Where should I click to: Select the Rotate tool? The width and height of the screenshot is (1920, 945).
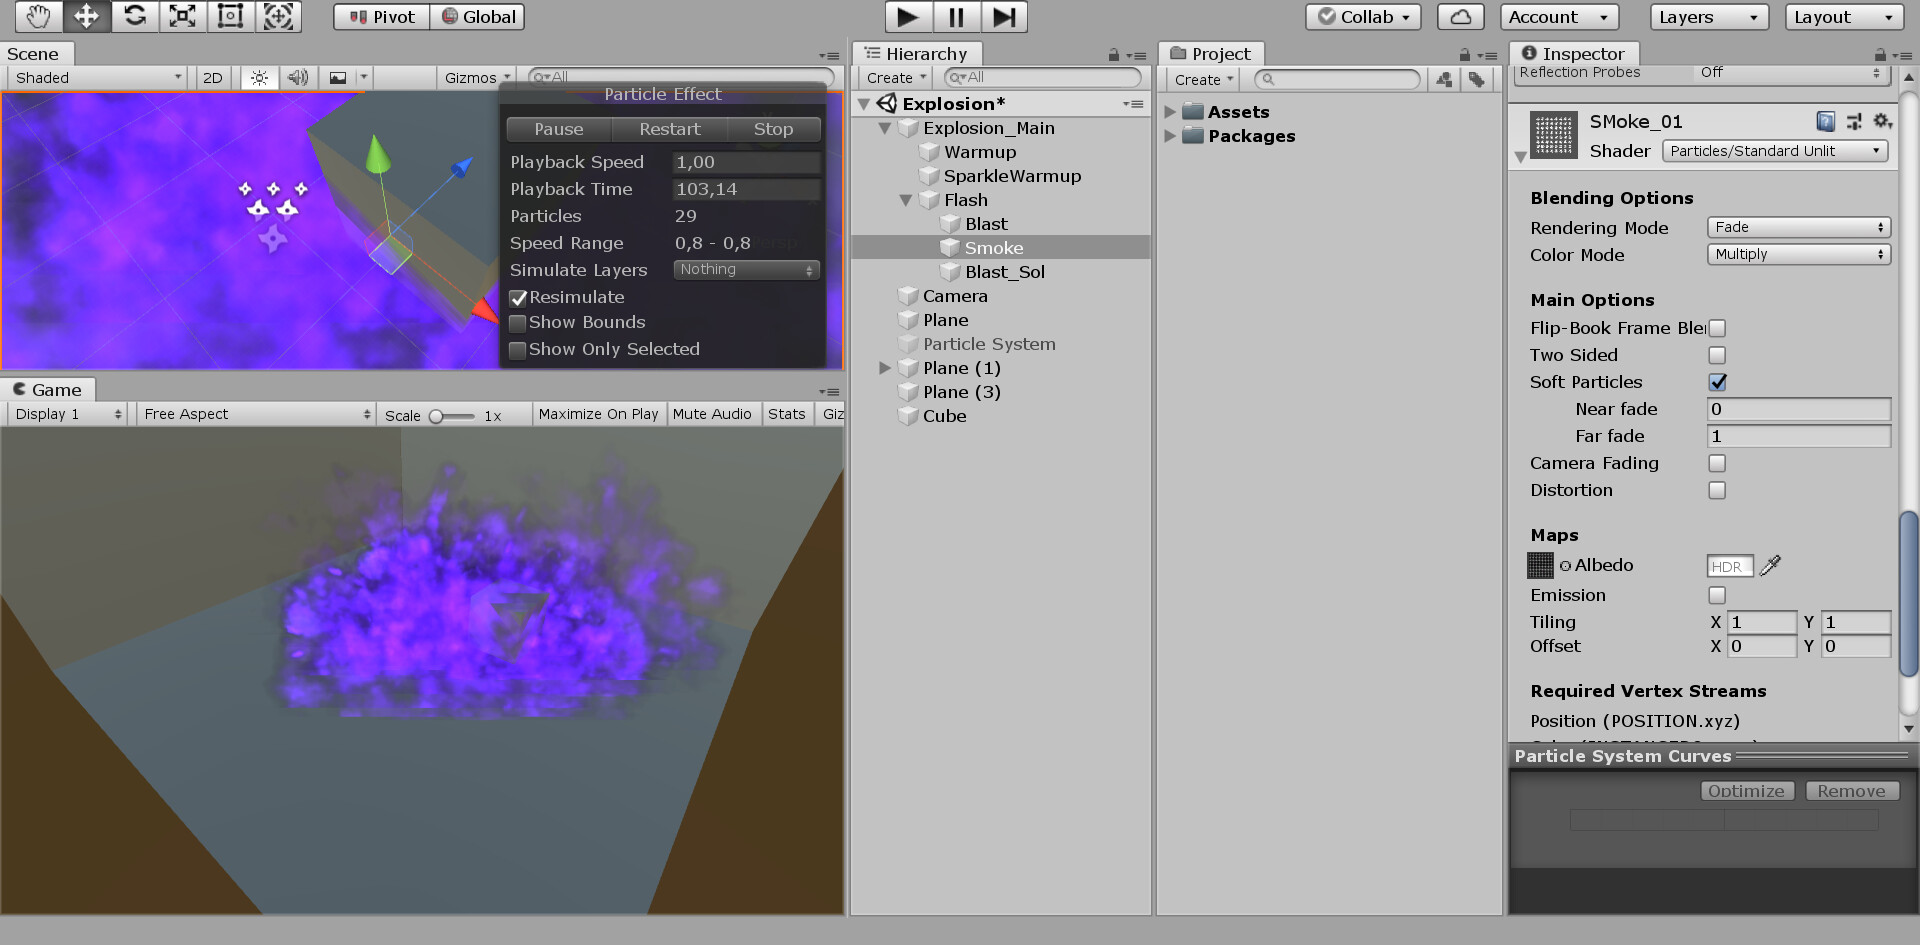click(134, 16)
